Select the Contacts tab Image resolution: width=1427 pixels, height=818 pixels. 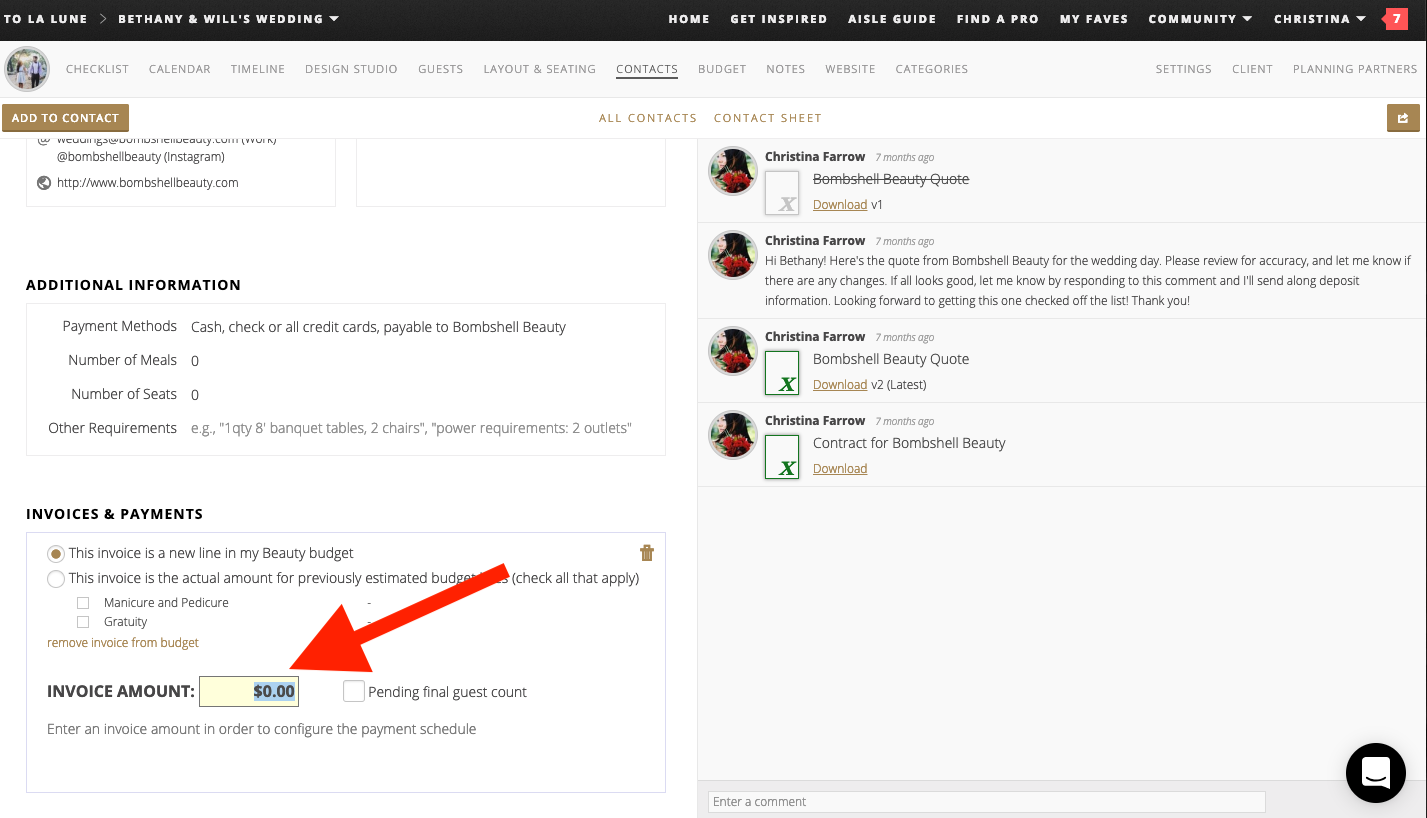click(x=647, y=69)
